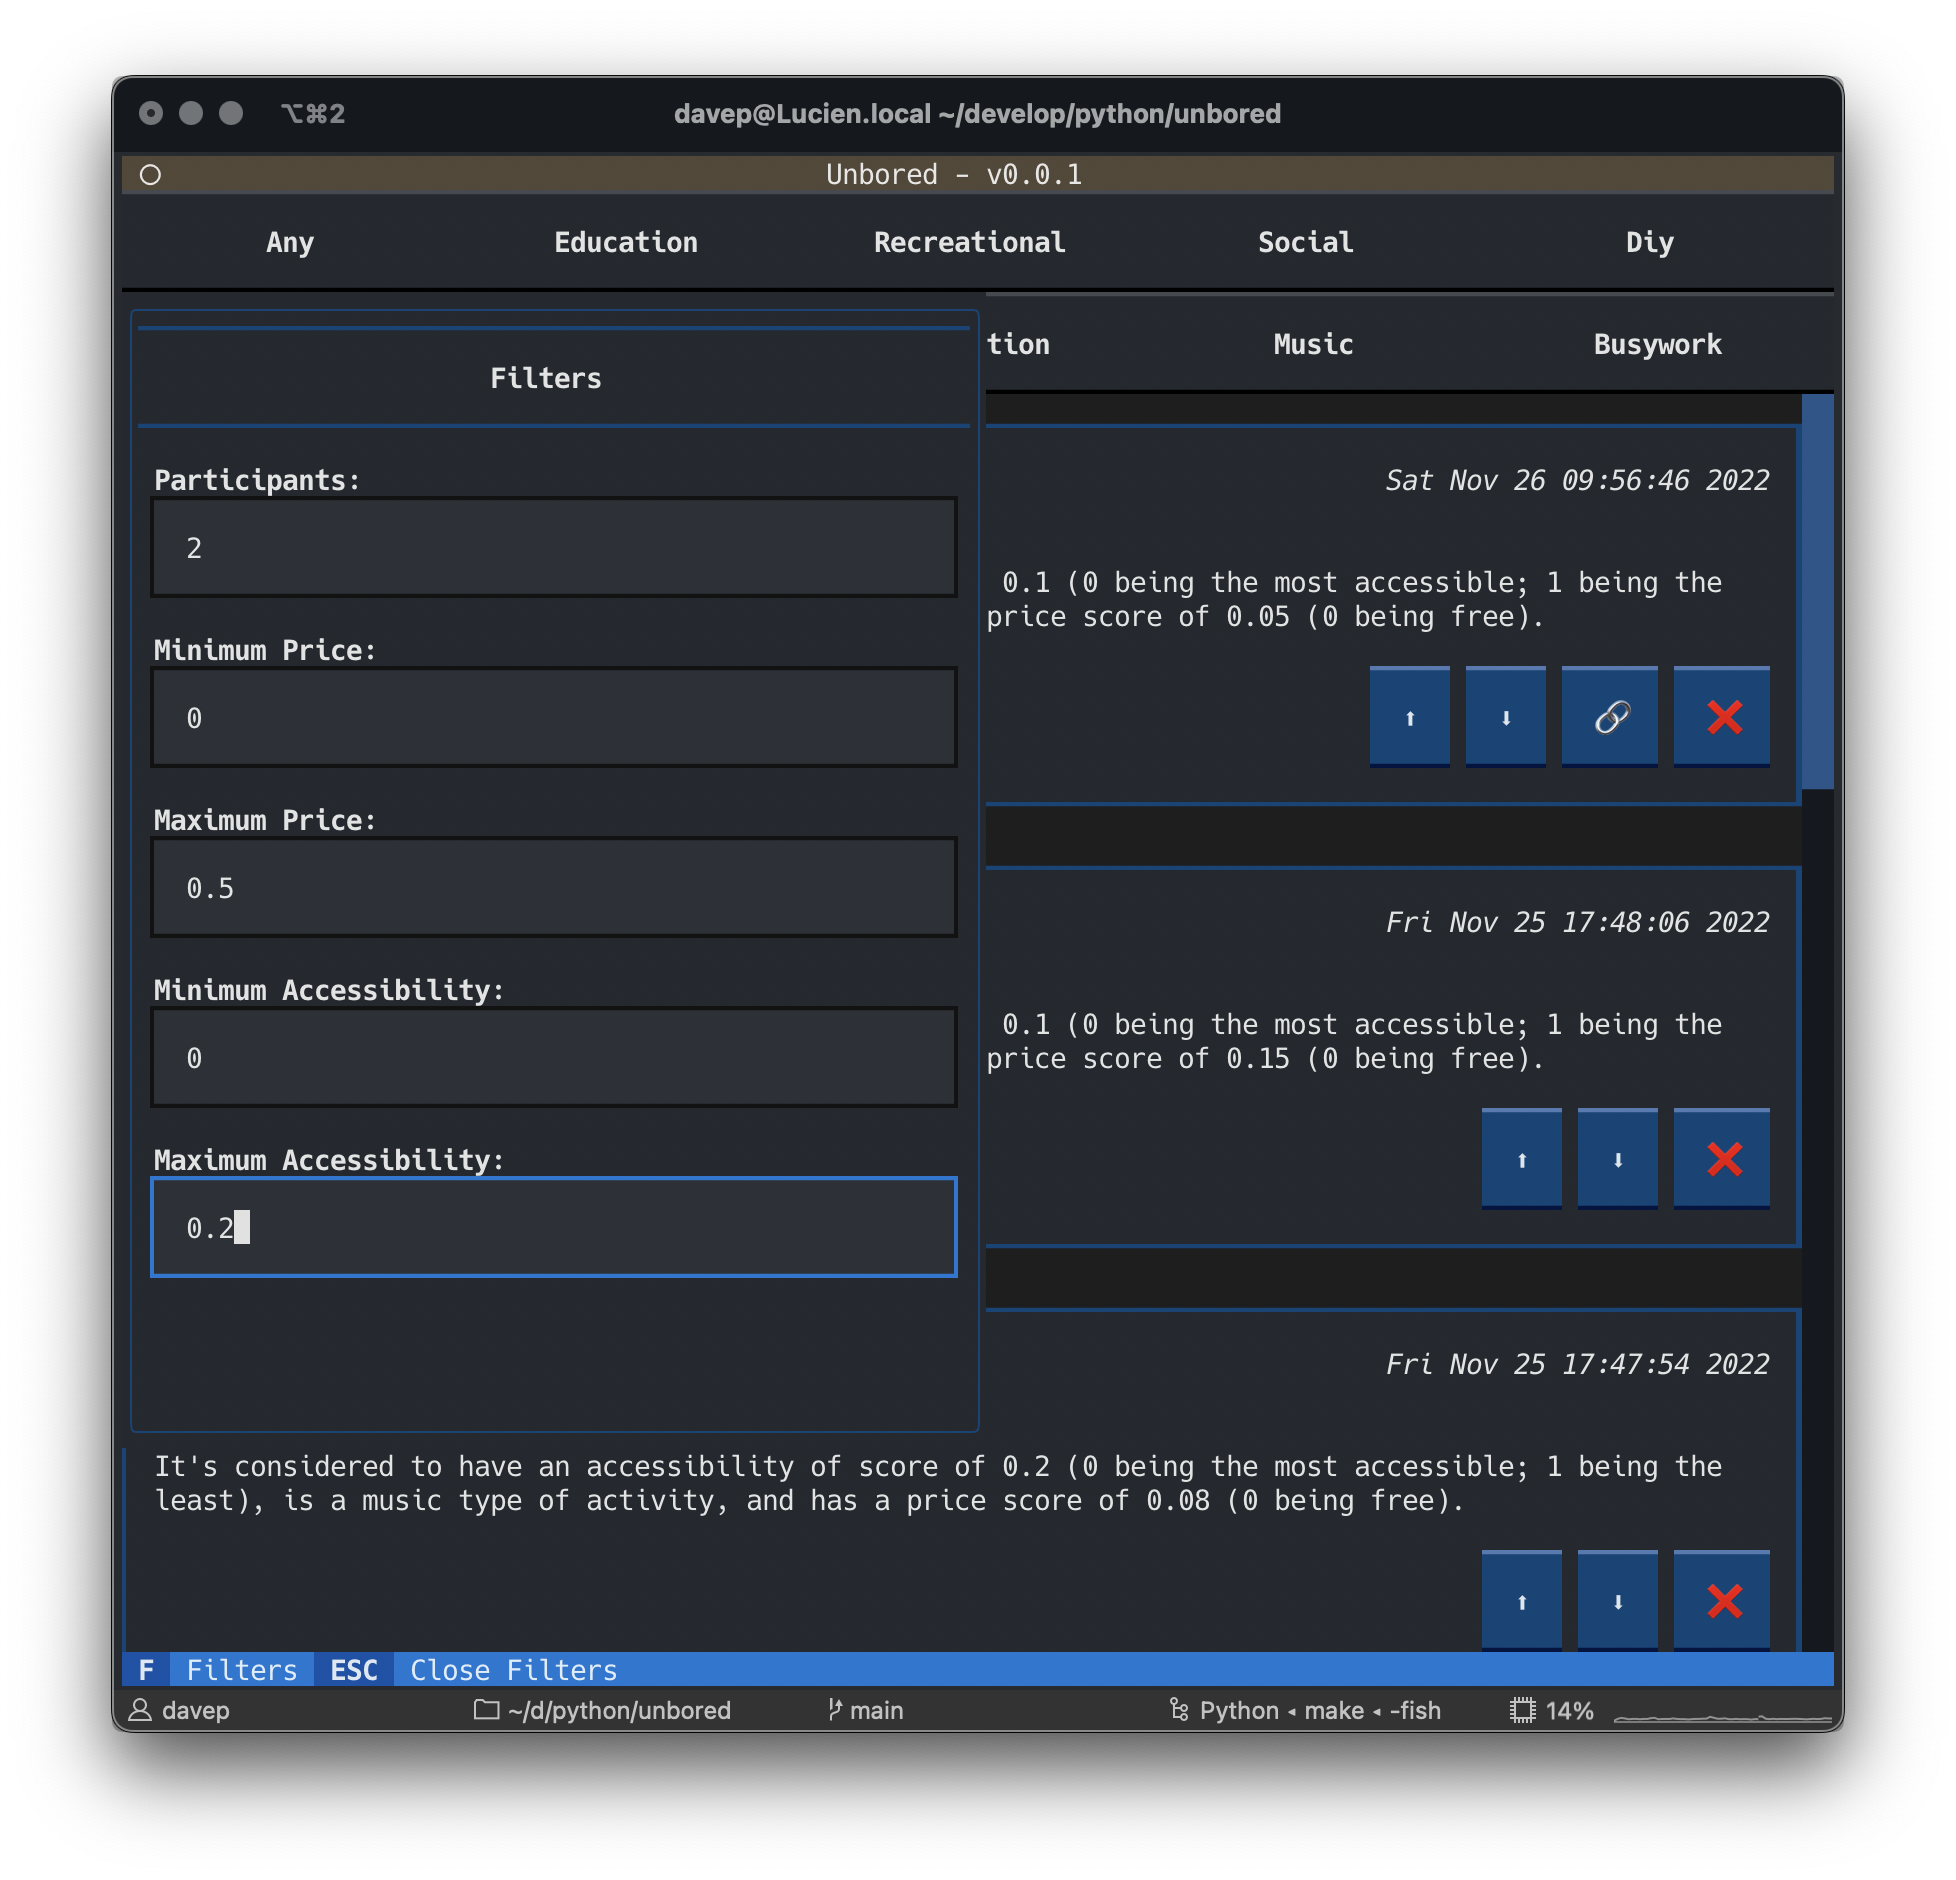
Task: Click the down arrow on the bottom activity
Action: coord(1617,1599)
